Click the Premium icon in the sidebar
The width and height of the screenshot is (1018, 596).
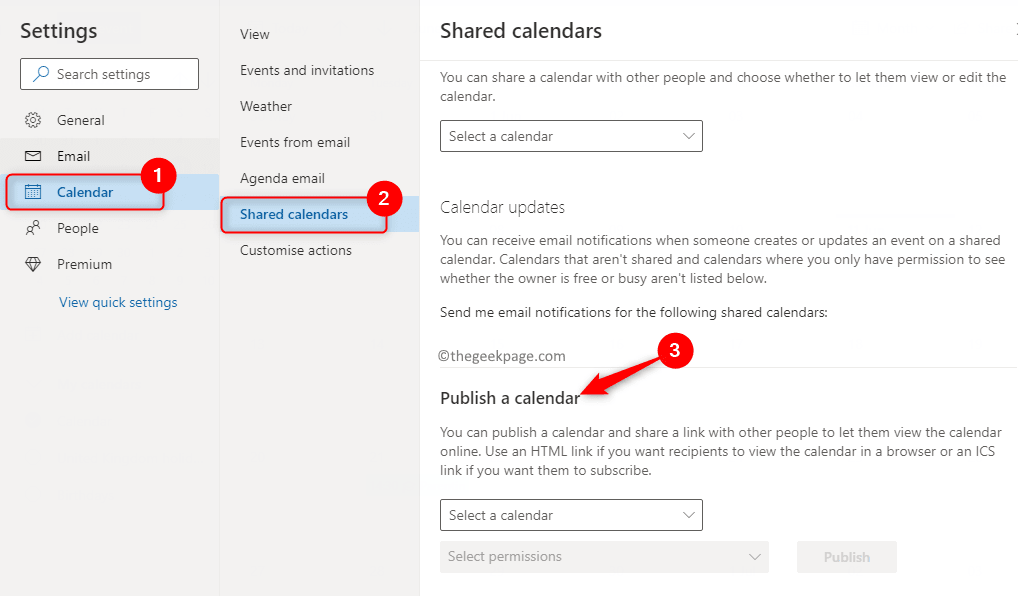[x=31, y=264]
